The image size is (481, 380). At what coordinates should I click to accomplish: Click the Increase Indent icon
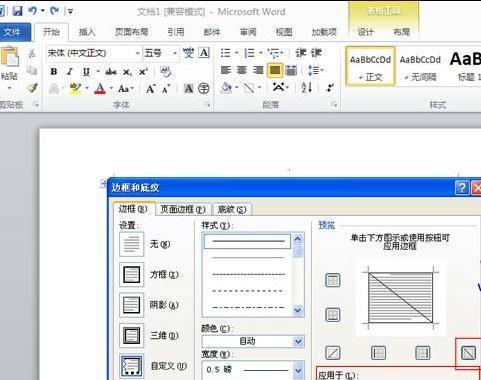coord(316,53)
